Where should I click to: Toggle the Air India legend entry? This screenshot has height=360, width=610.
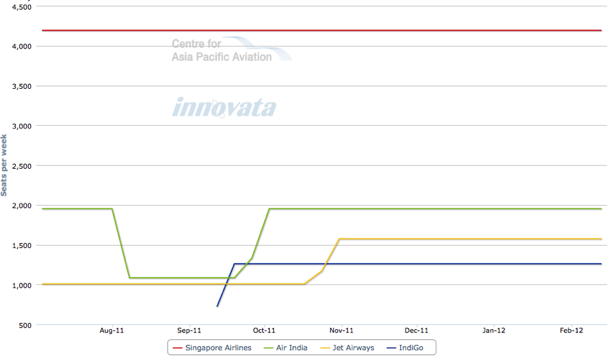click(286, 348)
